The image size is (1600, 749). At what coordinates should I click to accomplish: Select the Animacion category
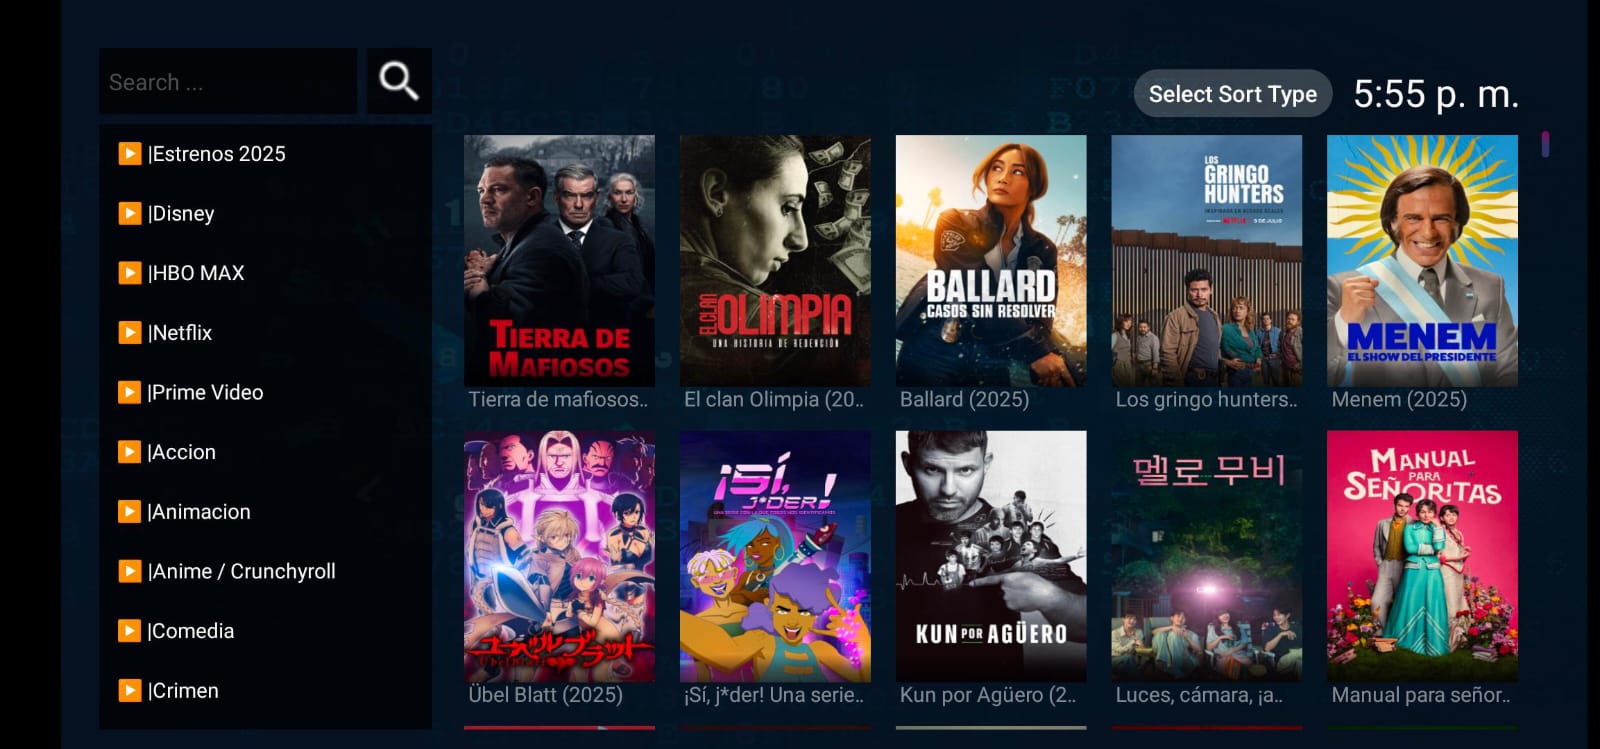coord(266,512)
